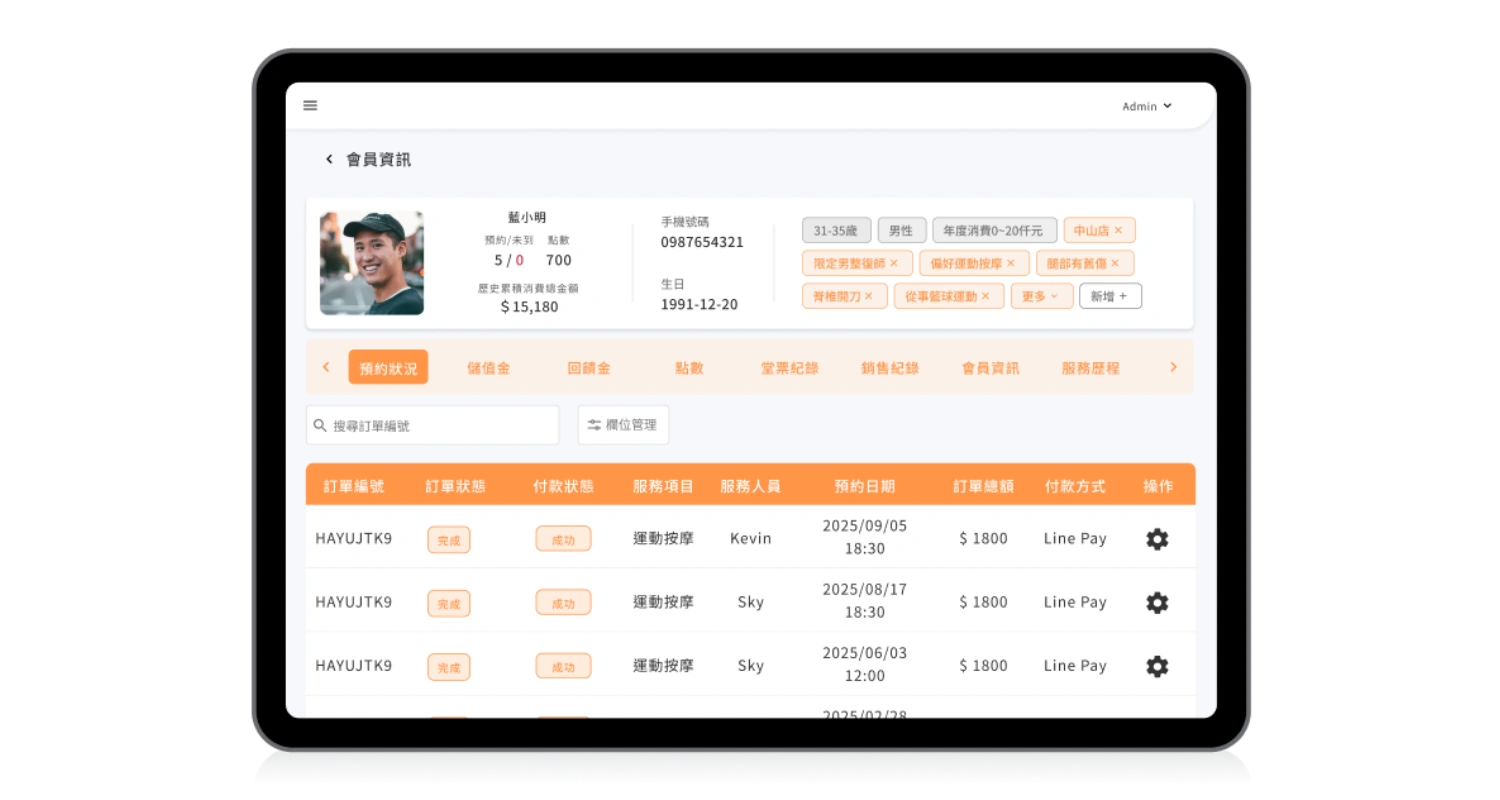Click the points value 700
Viewport: 1500px width, 800px height.
pos(559,260)
